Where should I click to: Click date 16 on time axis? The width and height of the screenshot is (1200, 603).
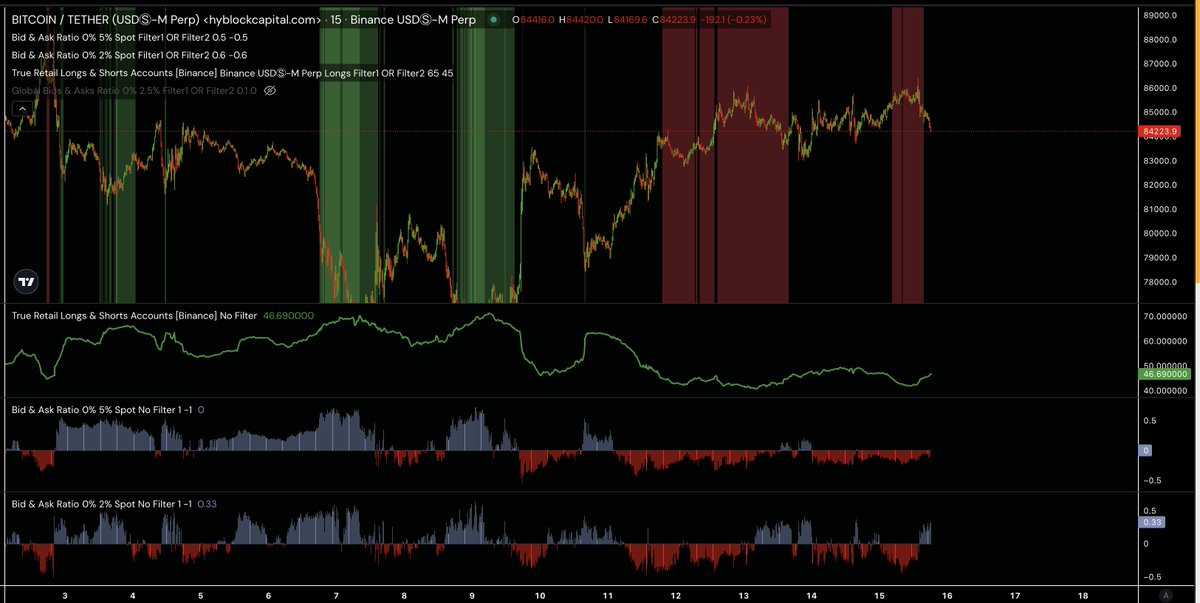[947, 594]
